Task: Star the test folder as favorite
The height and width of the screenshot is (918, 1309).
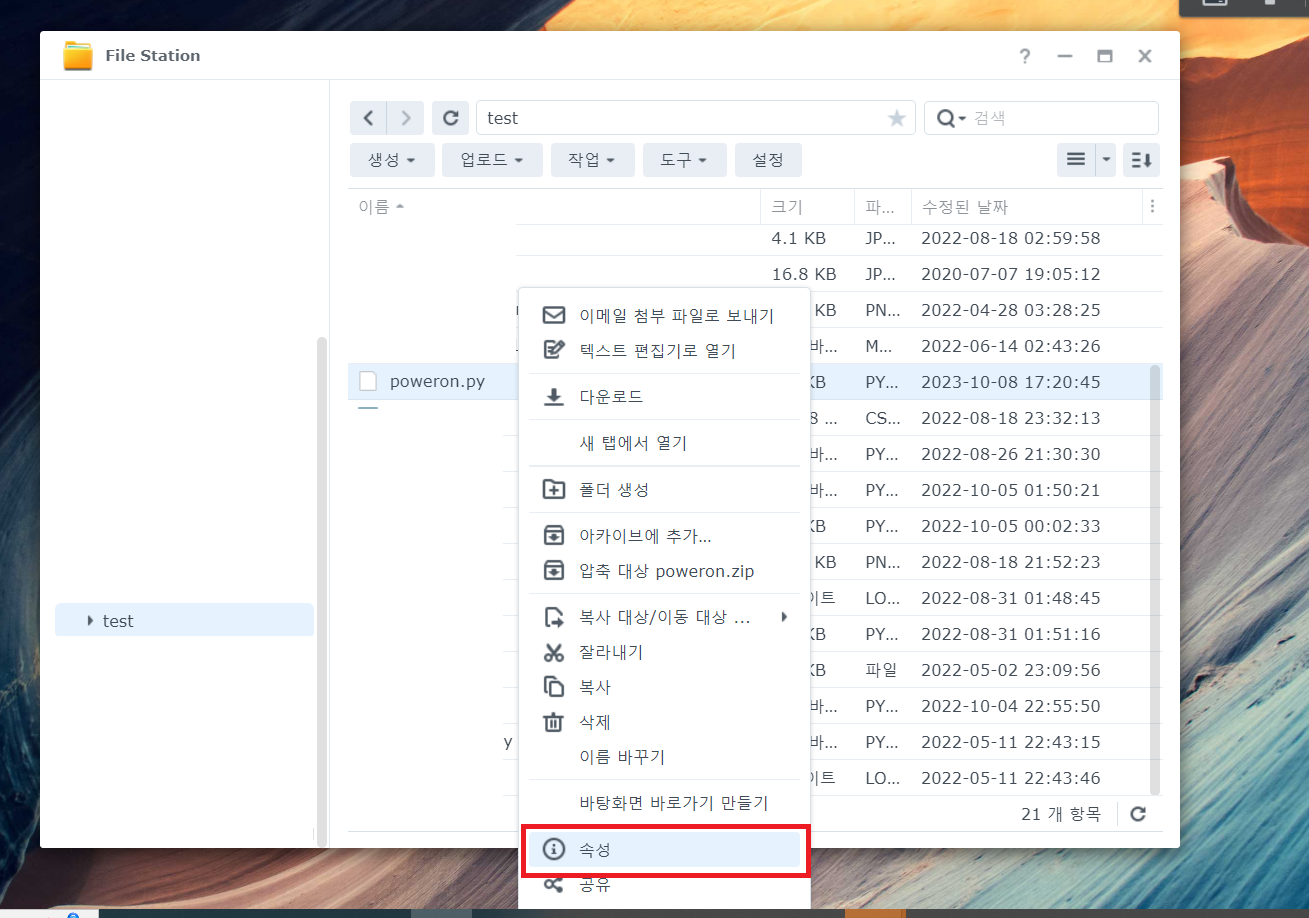Action: (897, 118)
